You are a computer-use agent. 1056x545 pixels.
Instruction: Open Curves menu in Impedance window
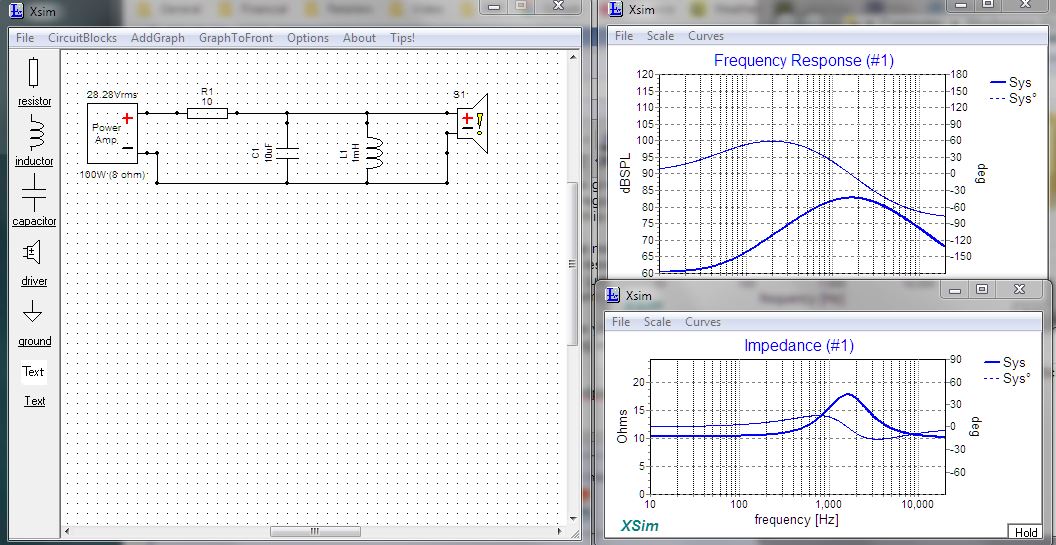coord(703,322)
